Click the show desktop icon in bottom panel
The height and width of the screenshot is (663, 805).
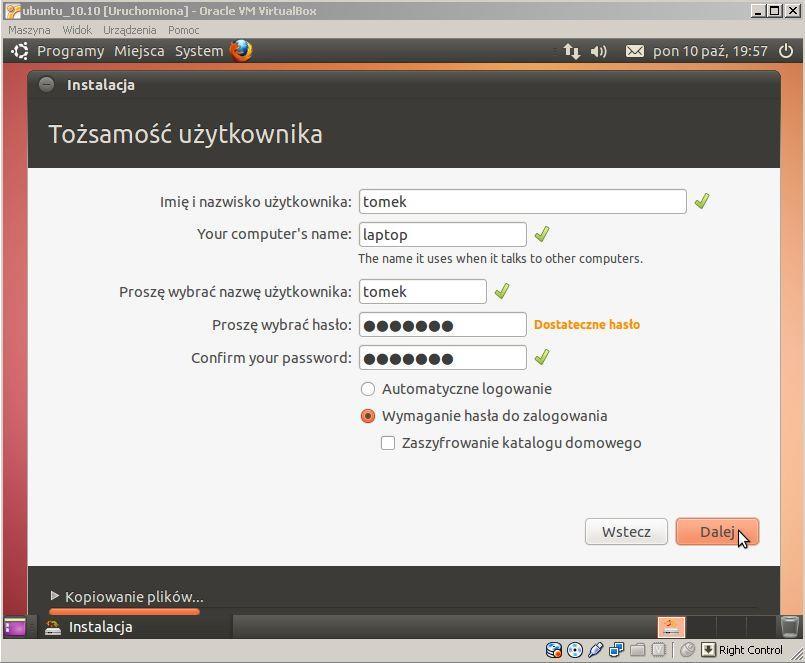pyautogui.click(x=15, y=627)
